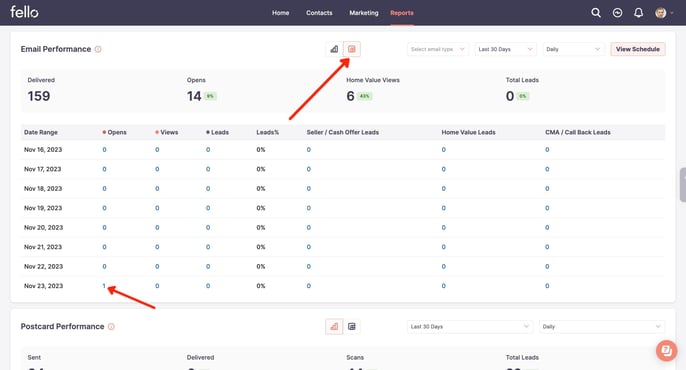Click the fello logo

coord(24,12)
